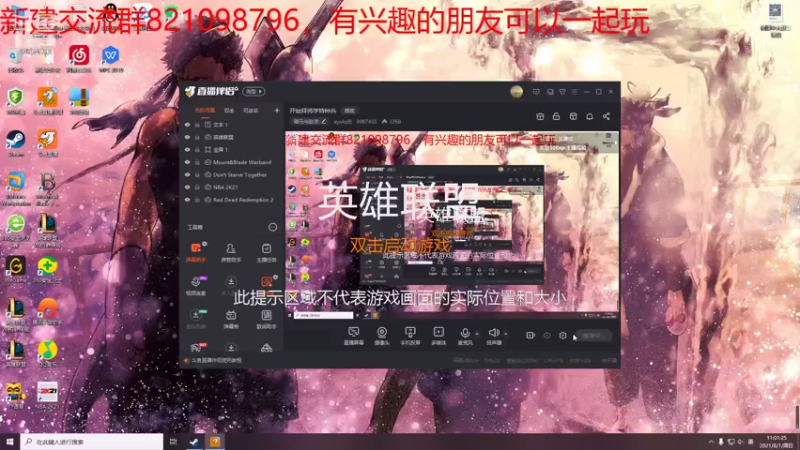Open the orange pencil tool in toolbox
This screenshot has width=800, height=450.
coord(266,282)
